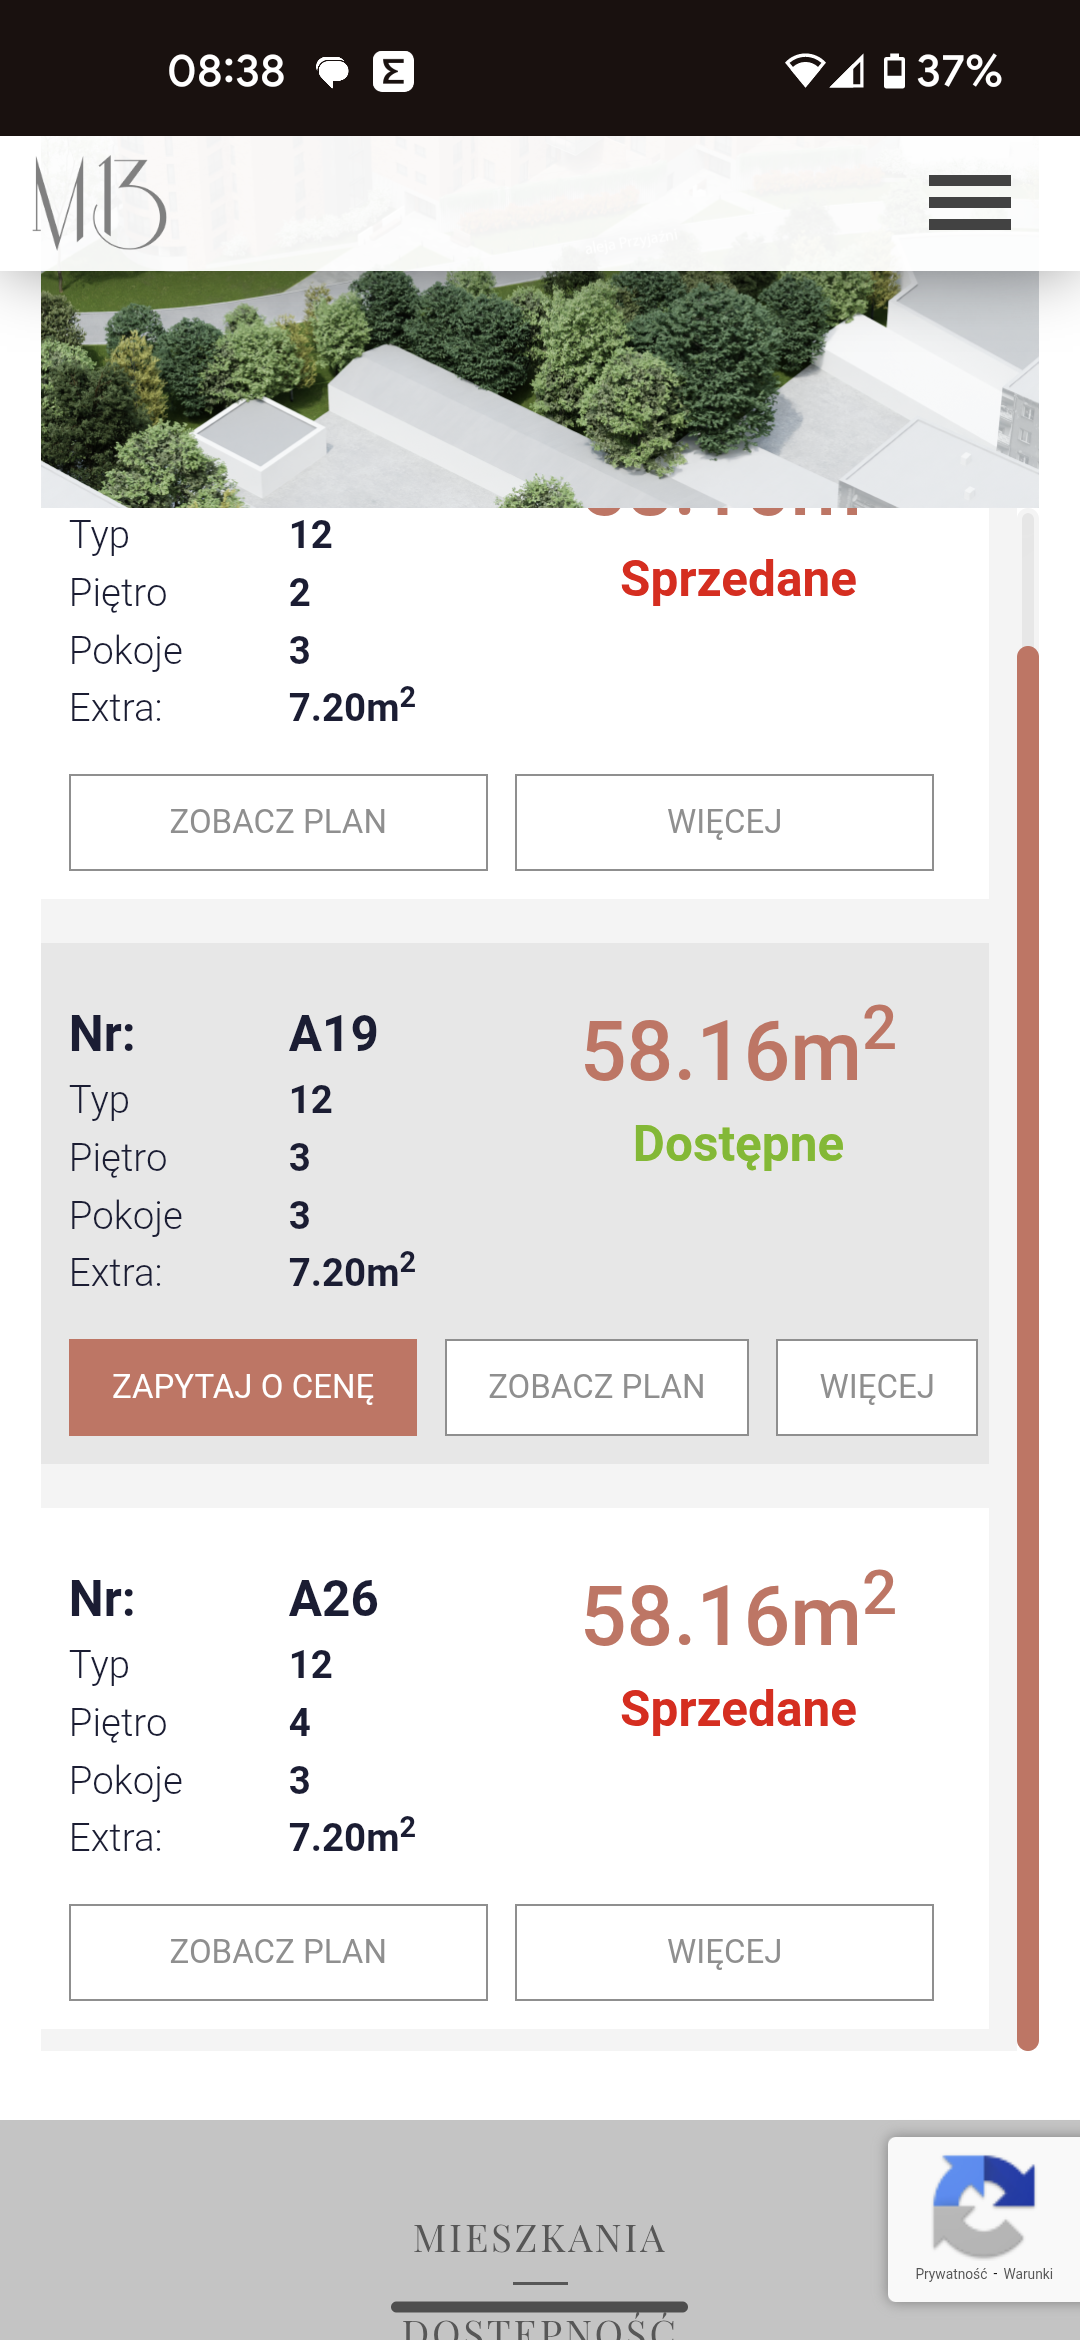Tap the battery status icon

point(894,71)
